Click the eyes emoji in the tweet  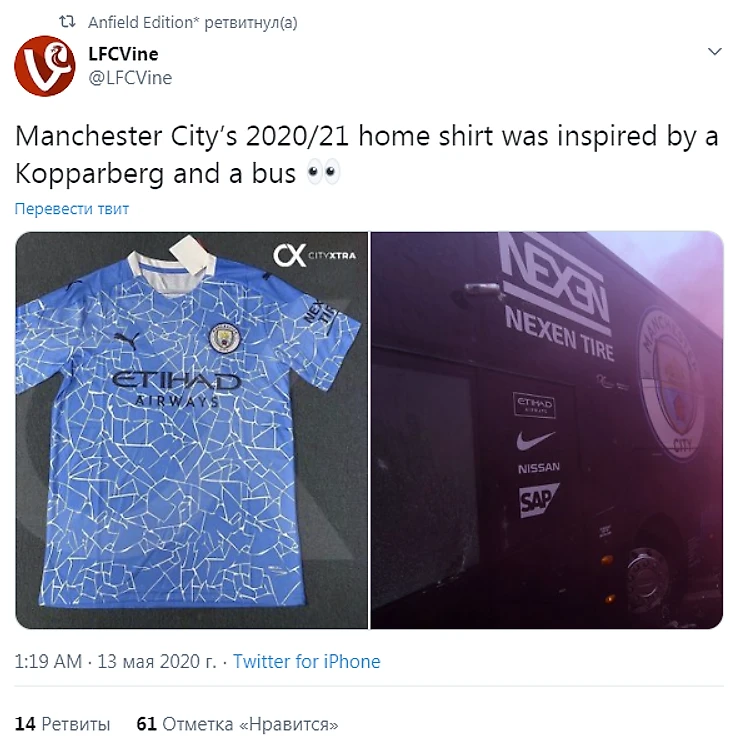323,172
